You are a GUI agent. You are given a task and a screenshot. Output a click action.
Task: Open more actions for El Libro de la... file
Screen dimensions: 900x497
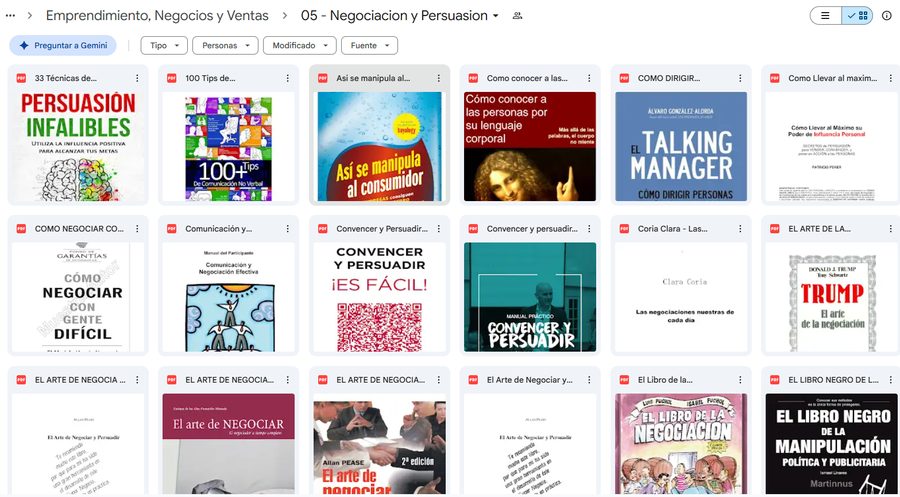740,379
